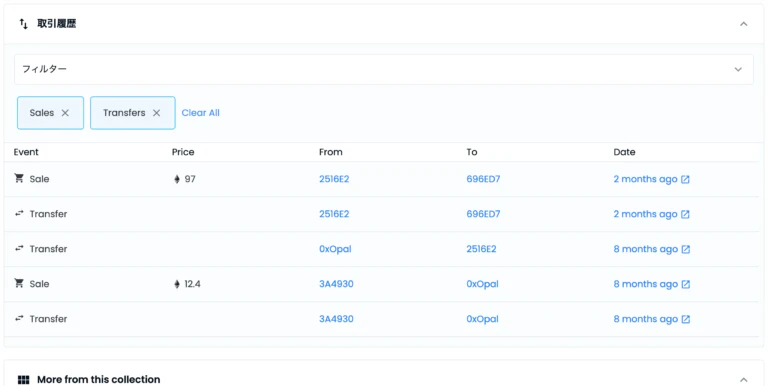Open From address 2516E2 in 97 Sale row
768x386 pixels.
pos(334,179)
